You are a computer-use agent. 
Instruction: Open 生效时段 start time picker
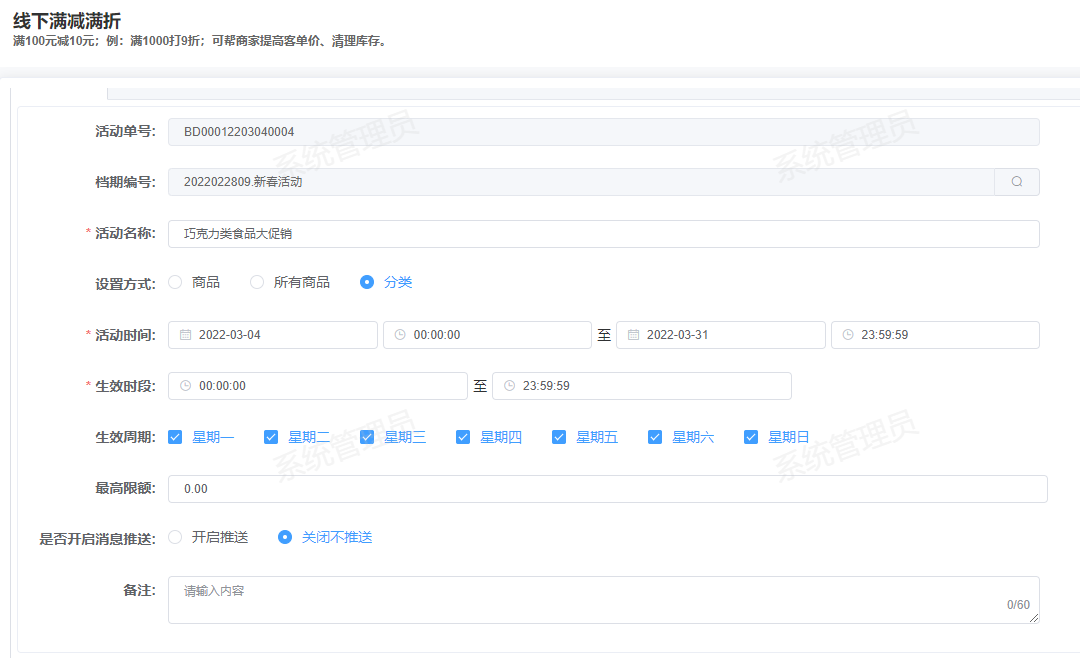point(318,386)
